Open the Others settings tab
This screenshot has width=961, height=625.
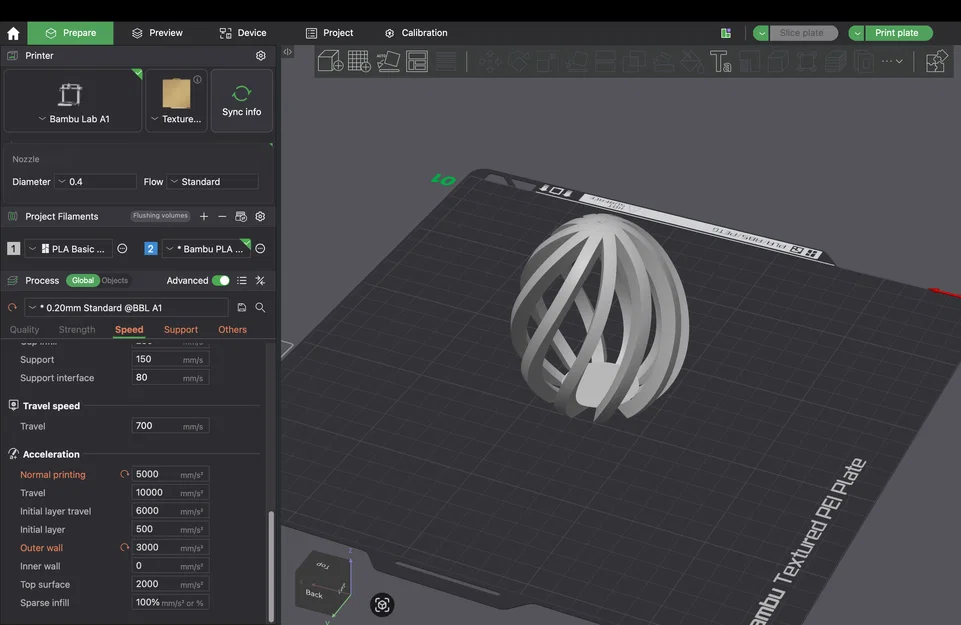232,330
